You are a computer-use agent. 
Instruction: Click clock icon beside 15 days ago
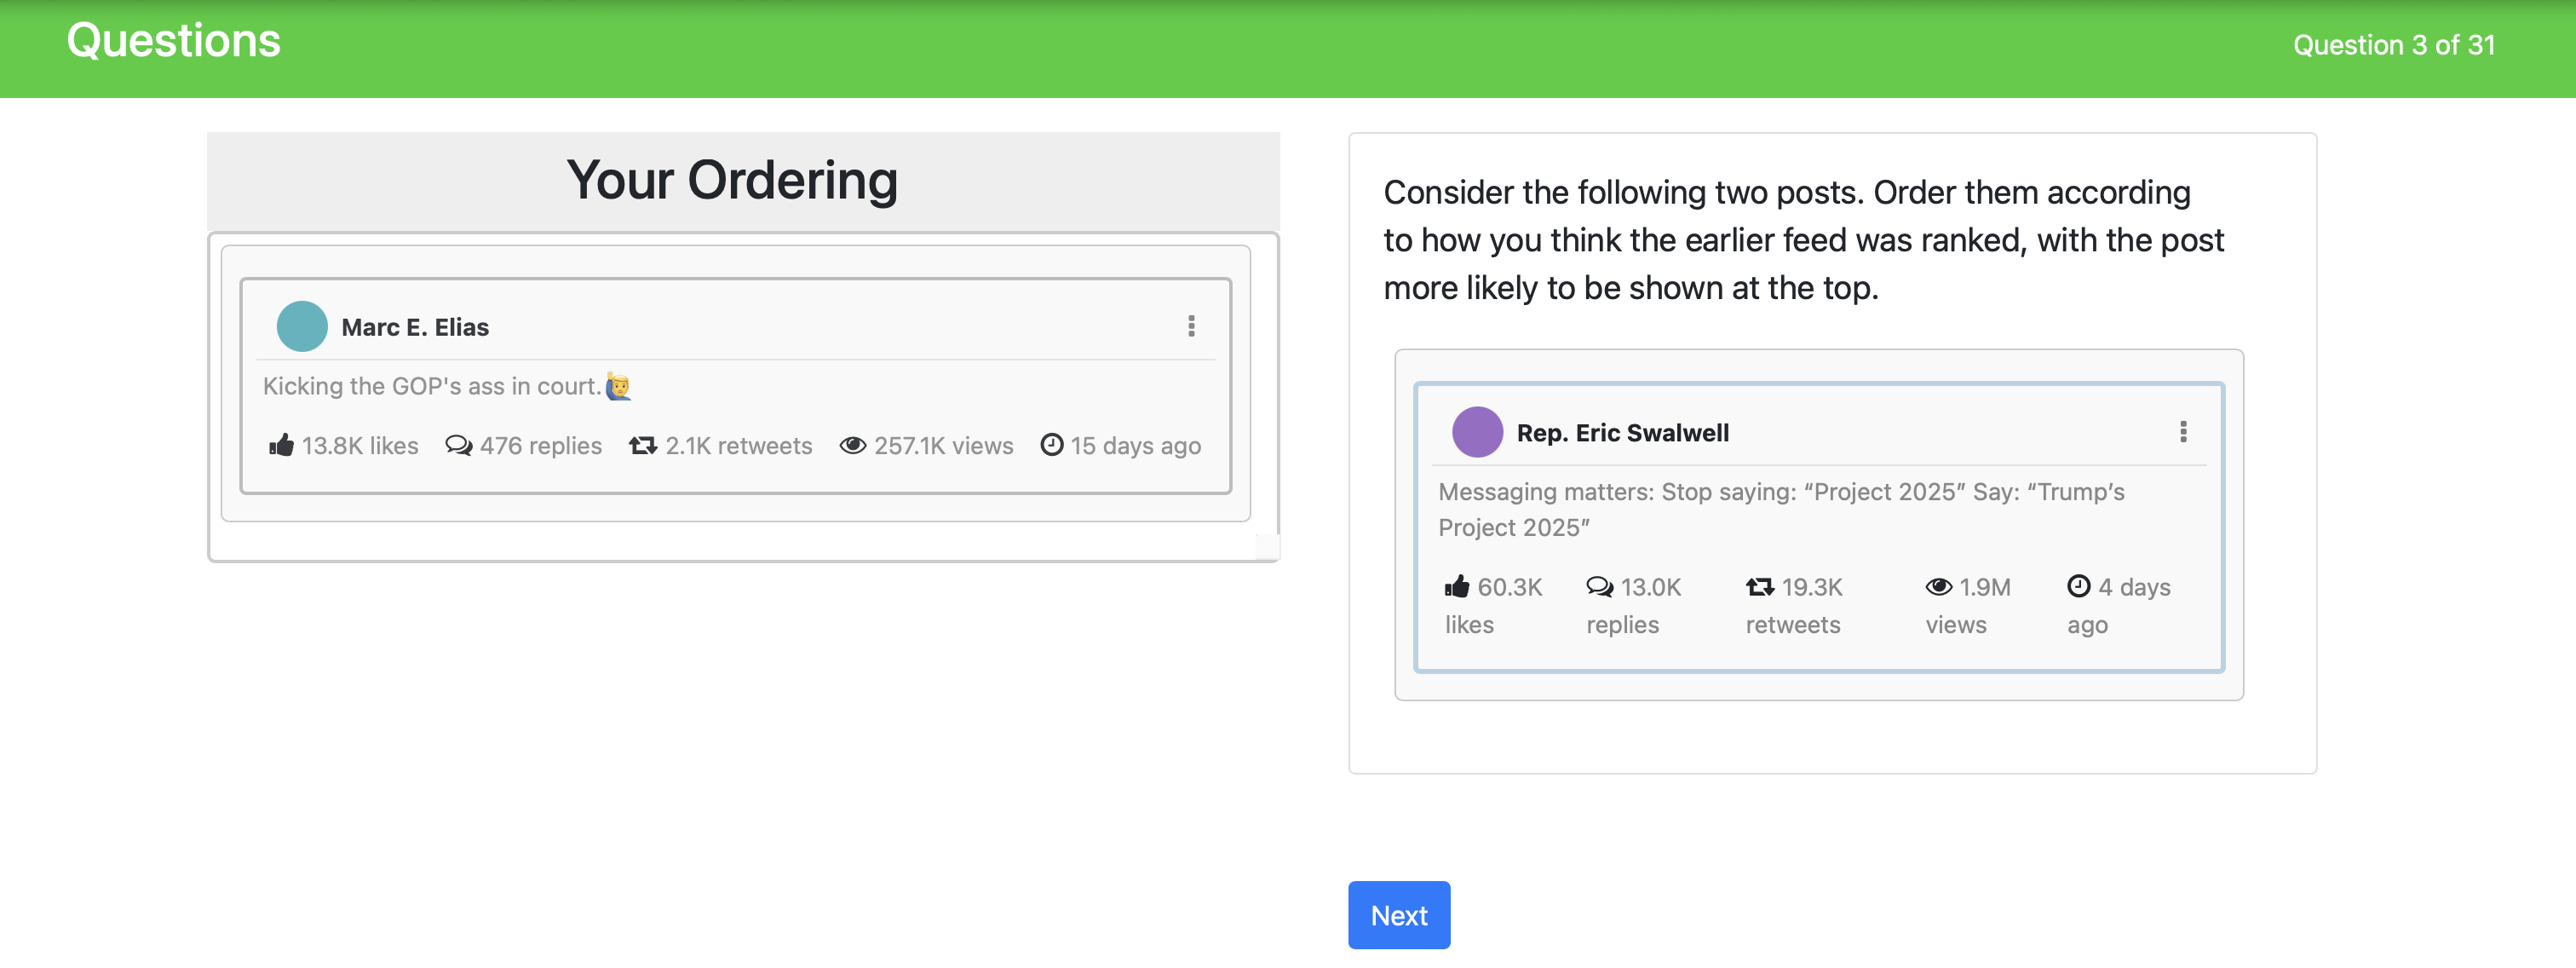pos(1052,445)
